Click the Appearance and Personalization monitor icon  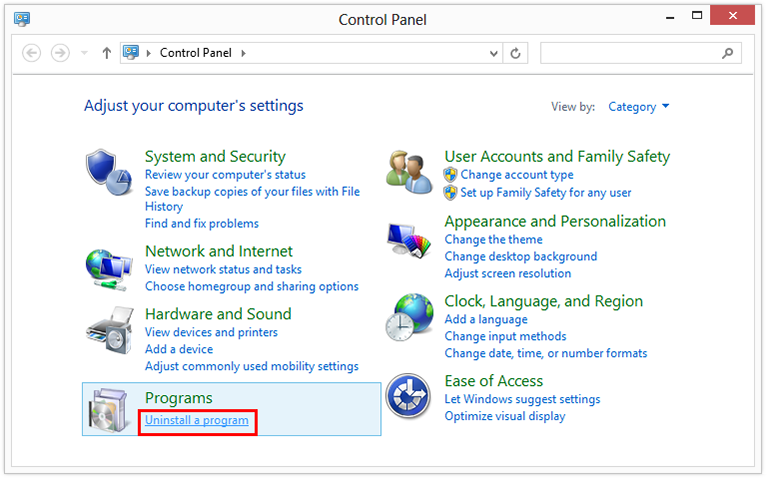(409, 240)
